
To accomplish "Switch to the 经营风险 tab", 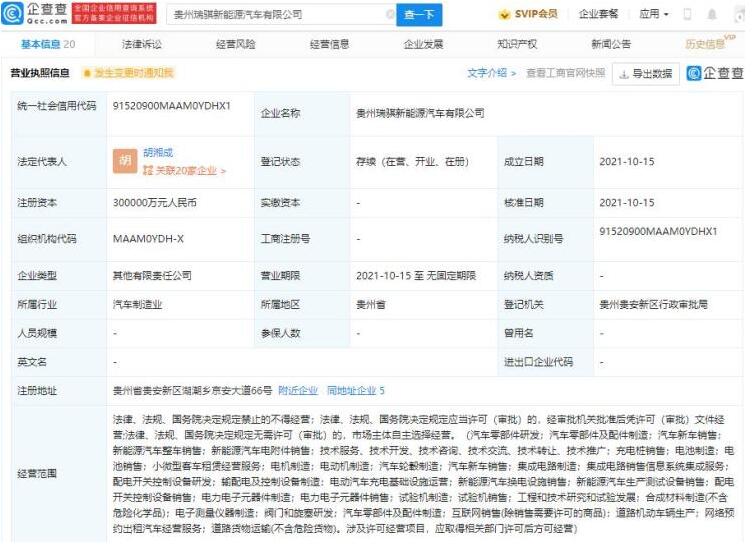I will tap(236, 44).
